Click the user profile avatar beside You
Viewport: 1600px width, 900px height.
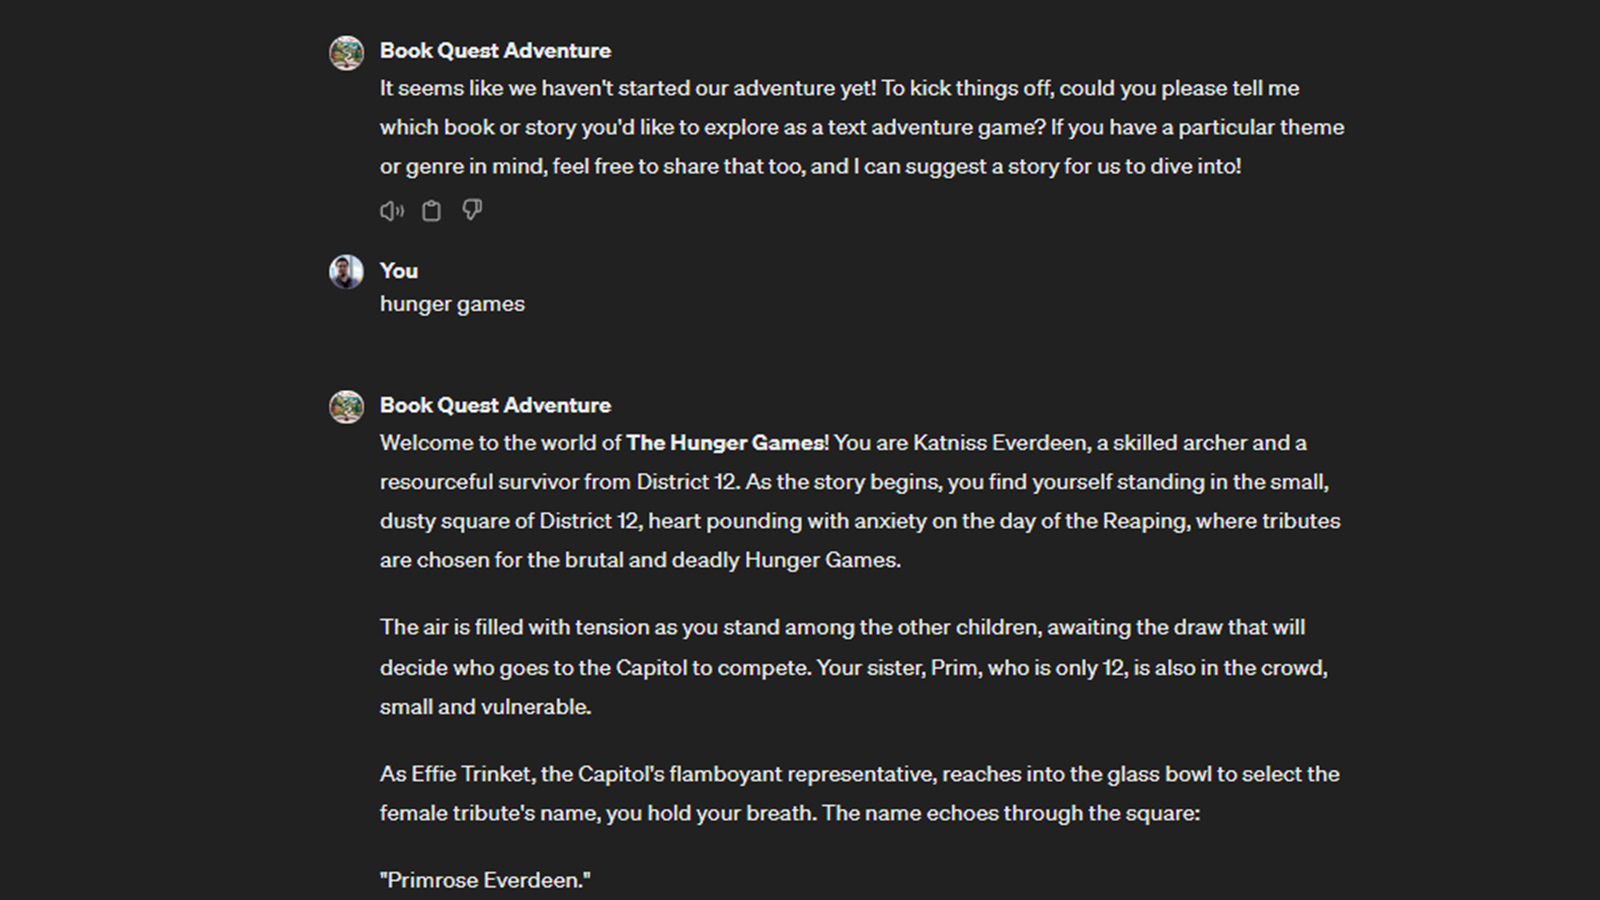pos(346,272)
